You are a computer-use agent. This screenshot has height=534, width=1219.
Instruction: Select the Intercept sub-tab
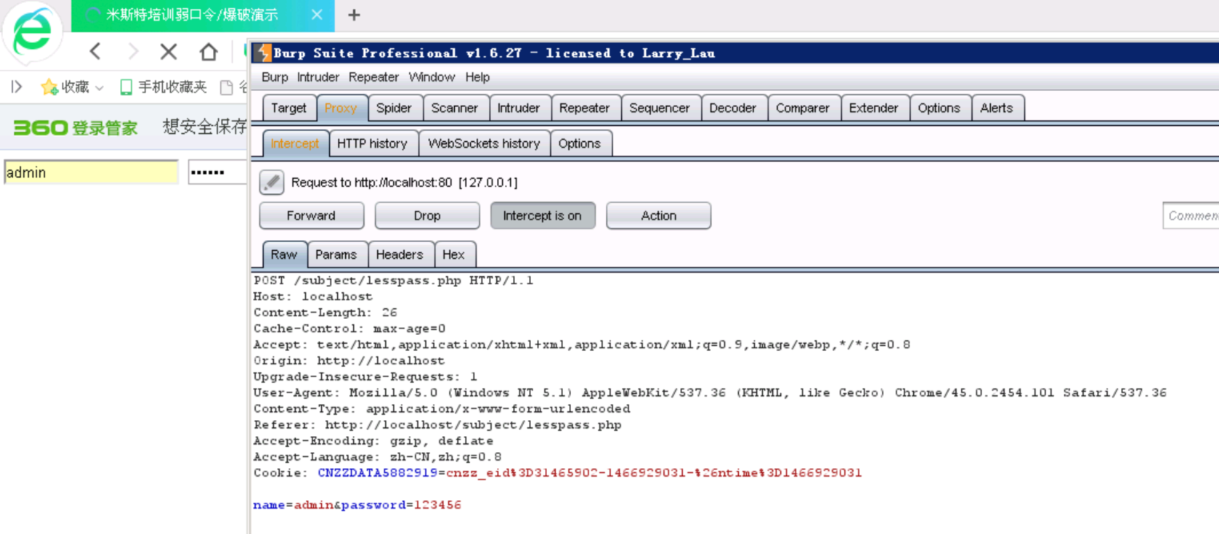tap(295, 143)
